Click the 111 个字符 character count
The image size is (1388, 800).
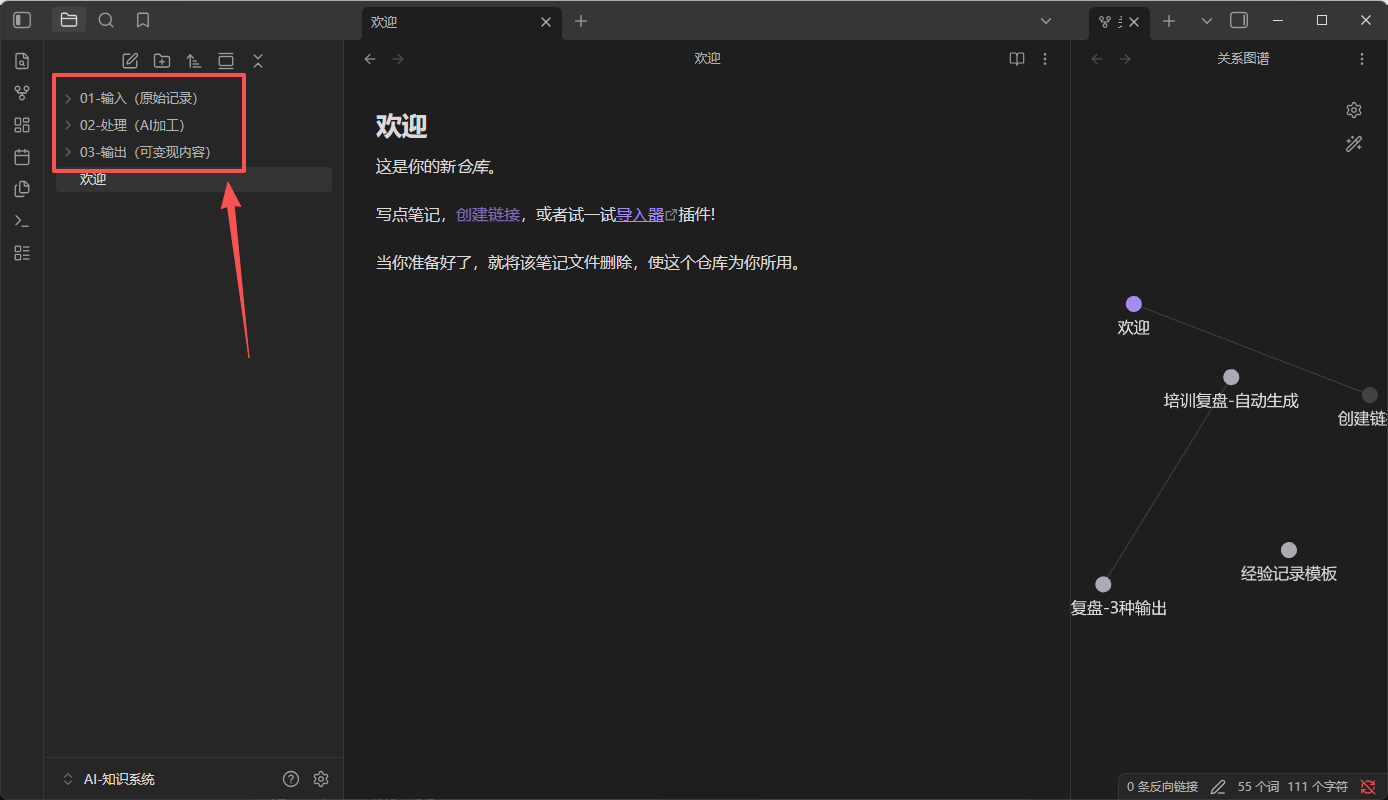[x=1318, y=787]
